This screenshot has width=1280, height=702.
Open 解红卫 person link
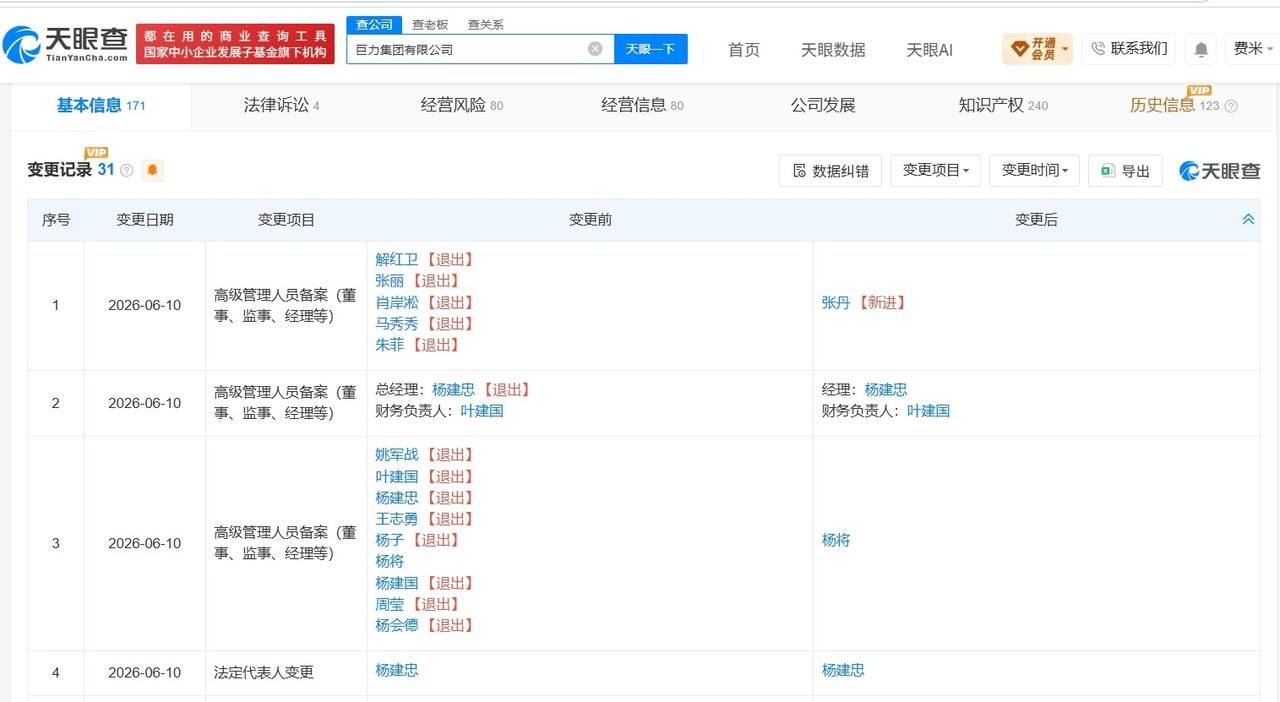(397, 259)
